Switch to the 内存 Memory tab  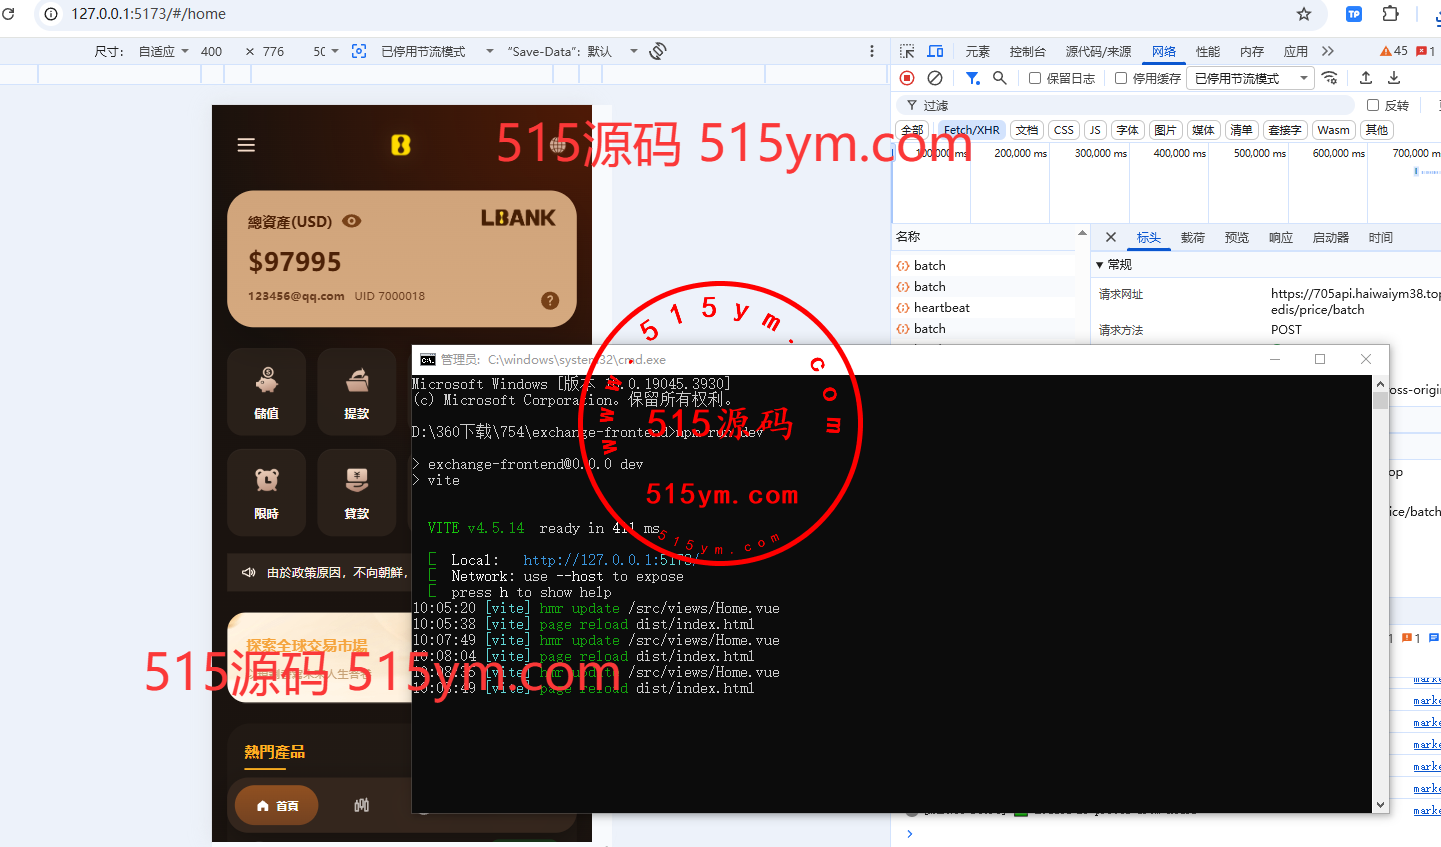[x=1252, y=51]
